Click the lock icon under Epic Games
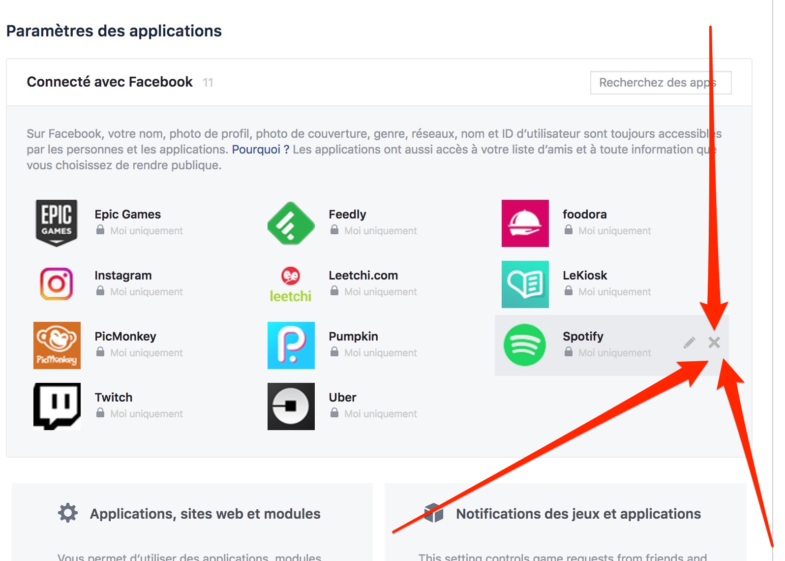Image resolution: width=785 pixels, height=561 pixels. click(x=100, y=230)
